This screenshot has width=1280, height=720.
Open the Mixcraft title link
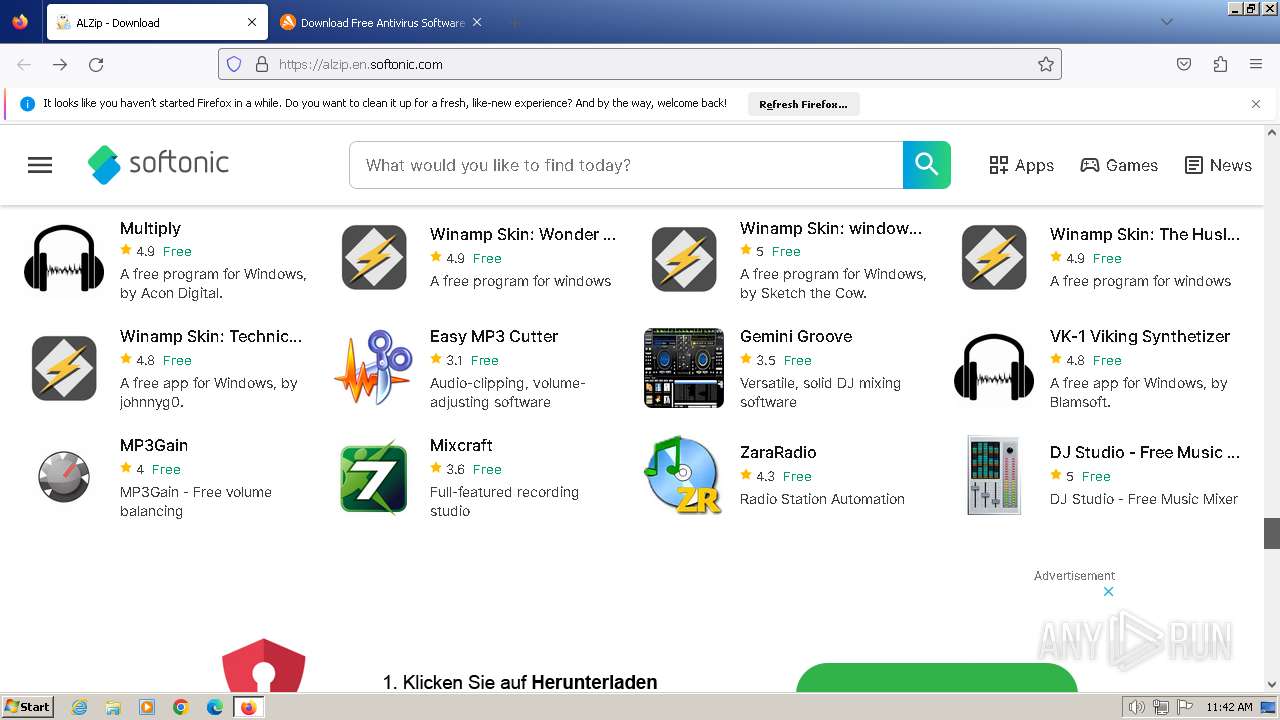pos(461,445)
